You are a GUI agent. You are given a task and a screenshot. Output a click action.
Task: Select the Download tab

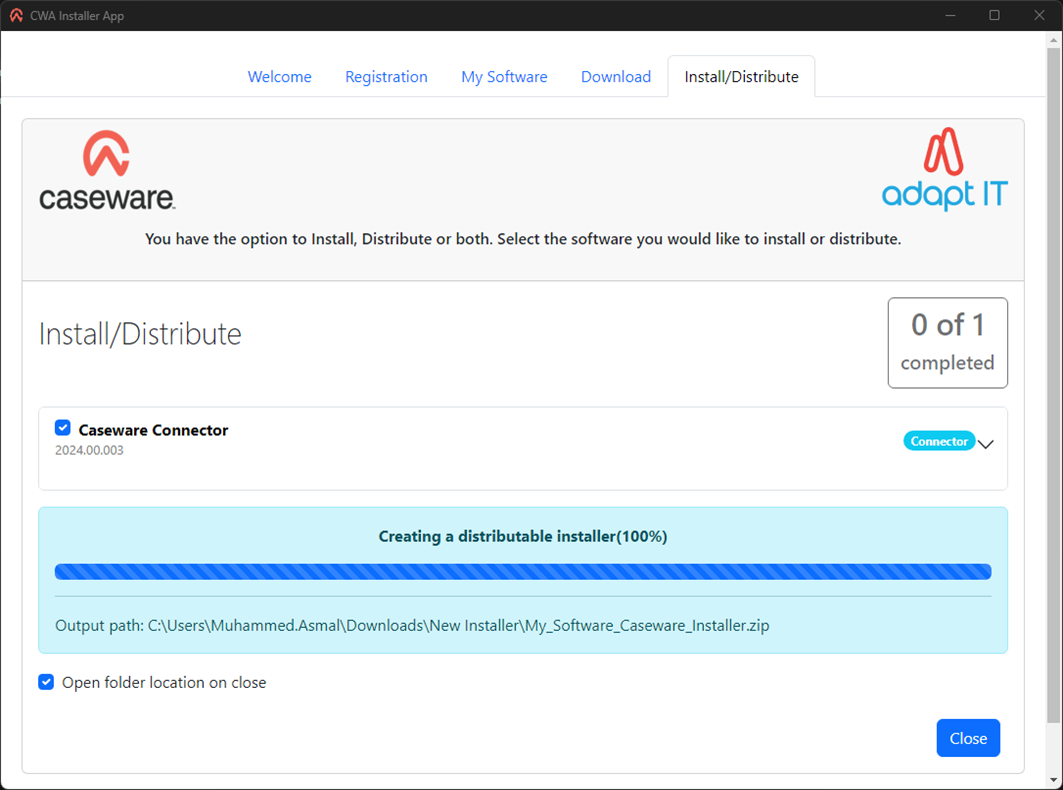pos(616,77)
